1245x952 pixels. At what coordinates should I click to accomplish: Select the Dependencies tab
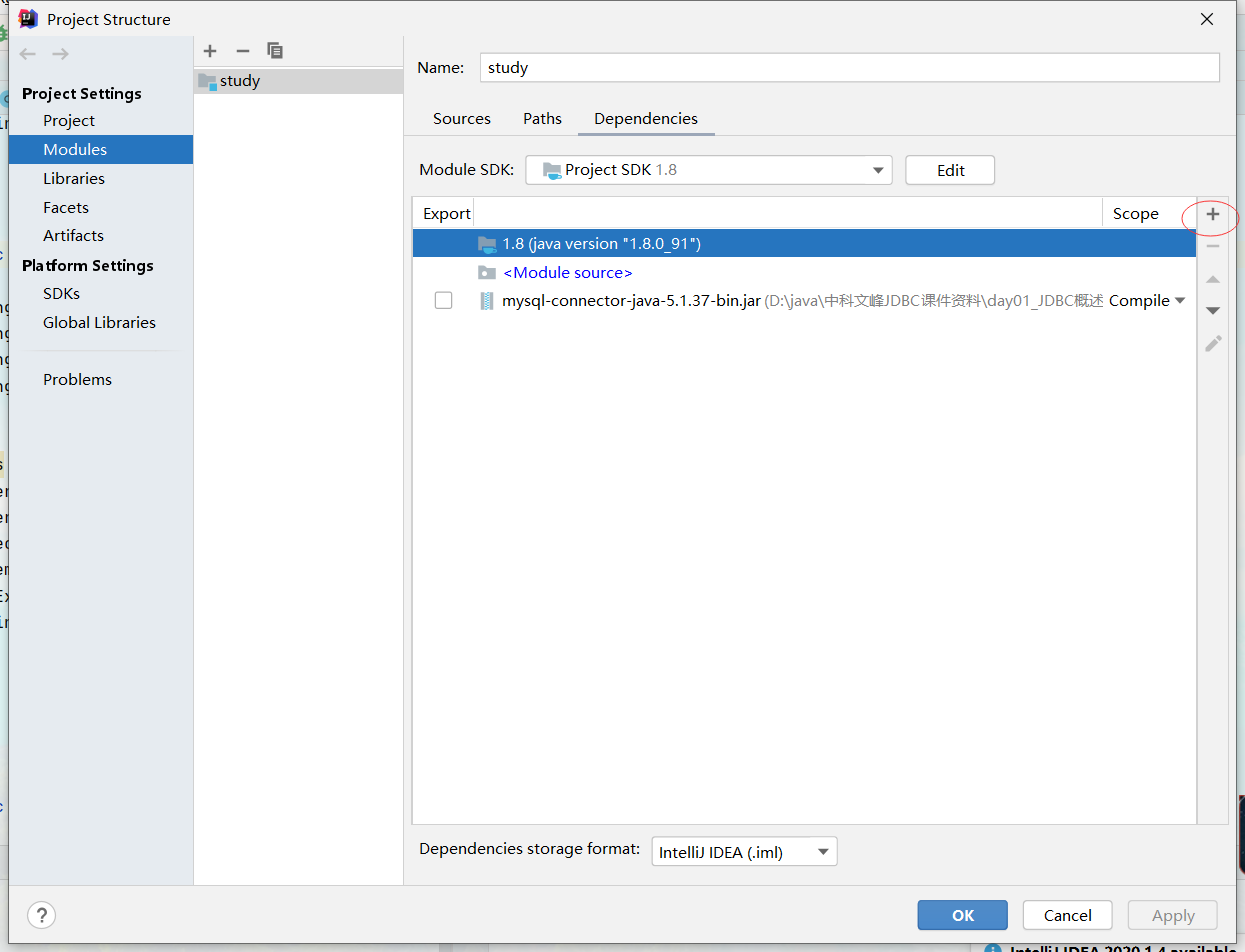pyautogui.click(x=646, y=119)
